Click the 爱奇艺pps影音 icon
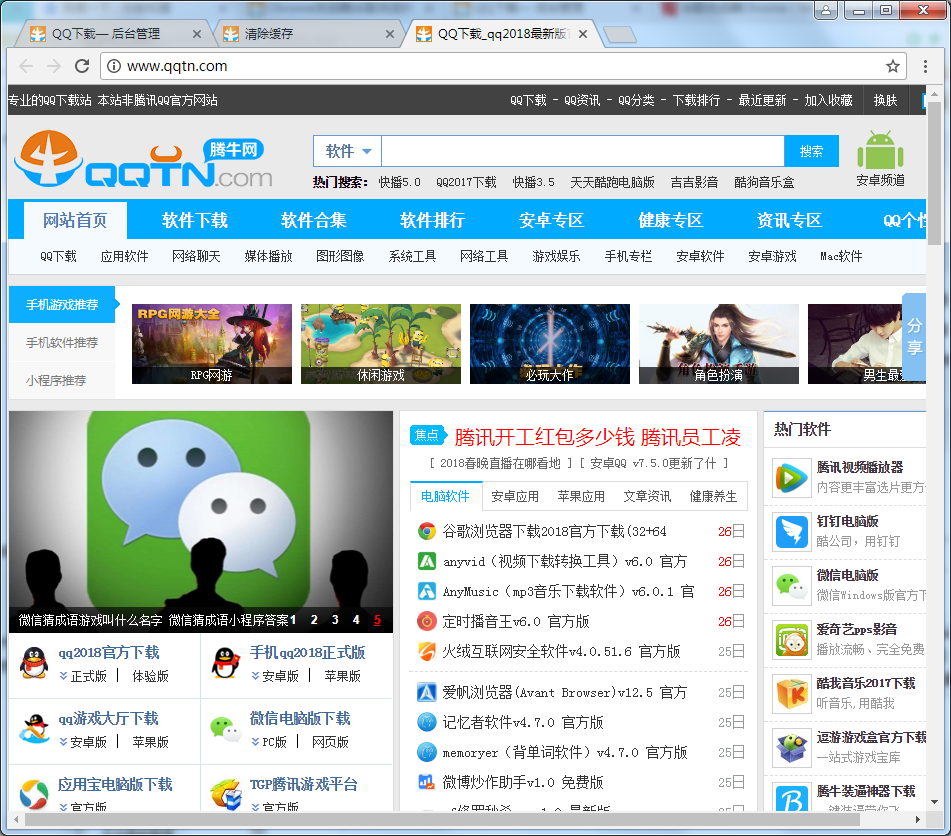This screenshot has width=951, height=836. click(791, 640)
